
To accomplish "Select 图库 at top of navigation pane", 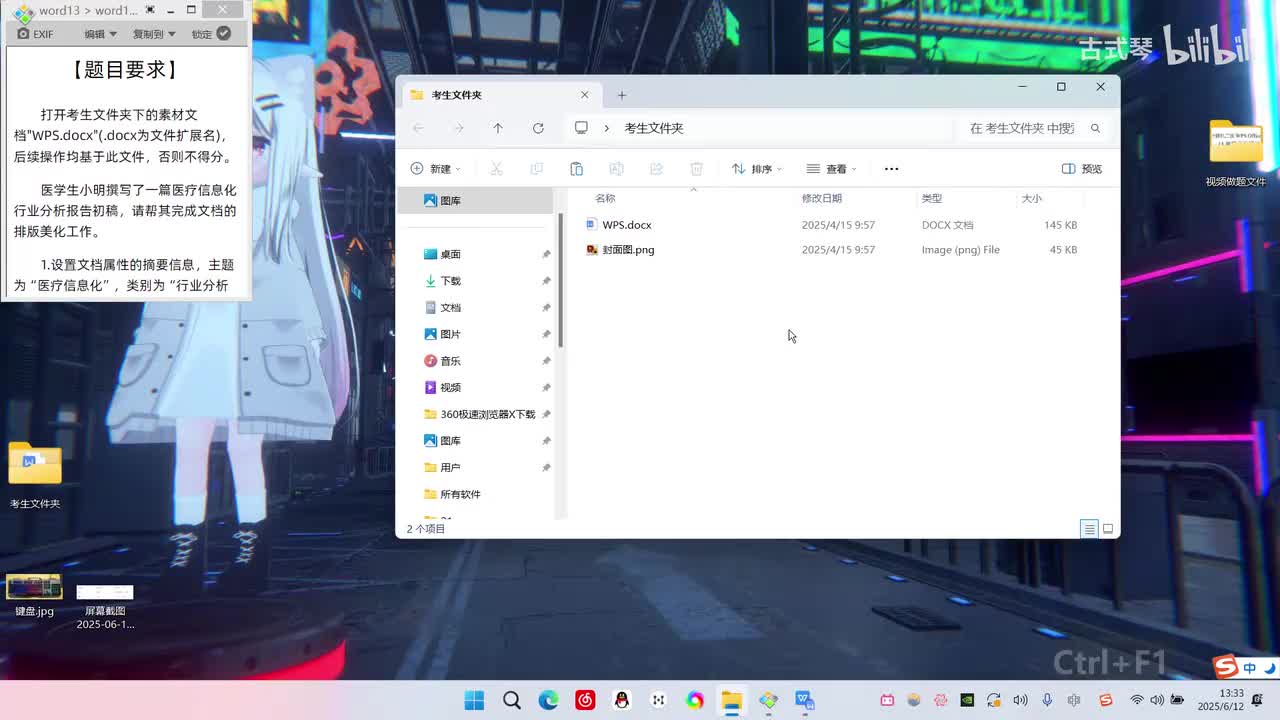I will click(477, 201).
